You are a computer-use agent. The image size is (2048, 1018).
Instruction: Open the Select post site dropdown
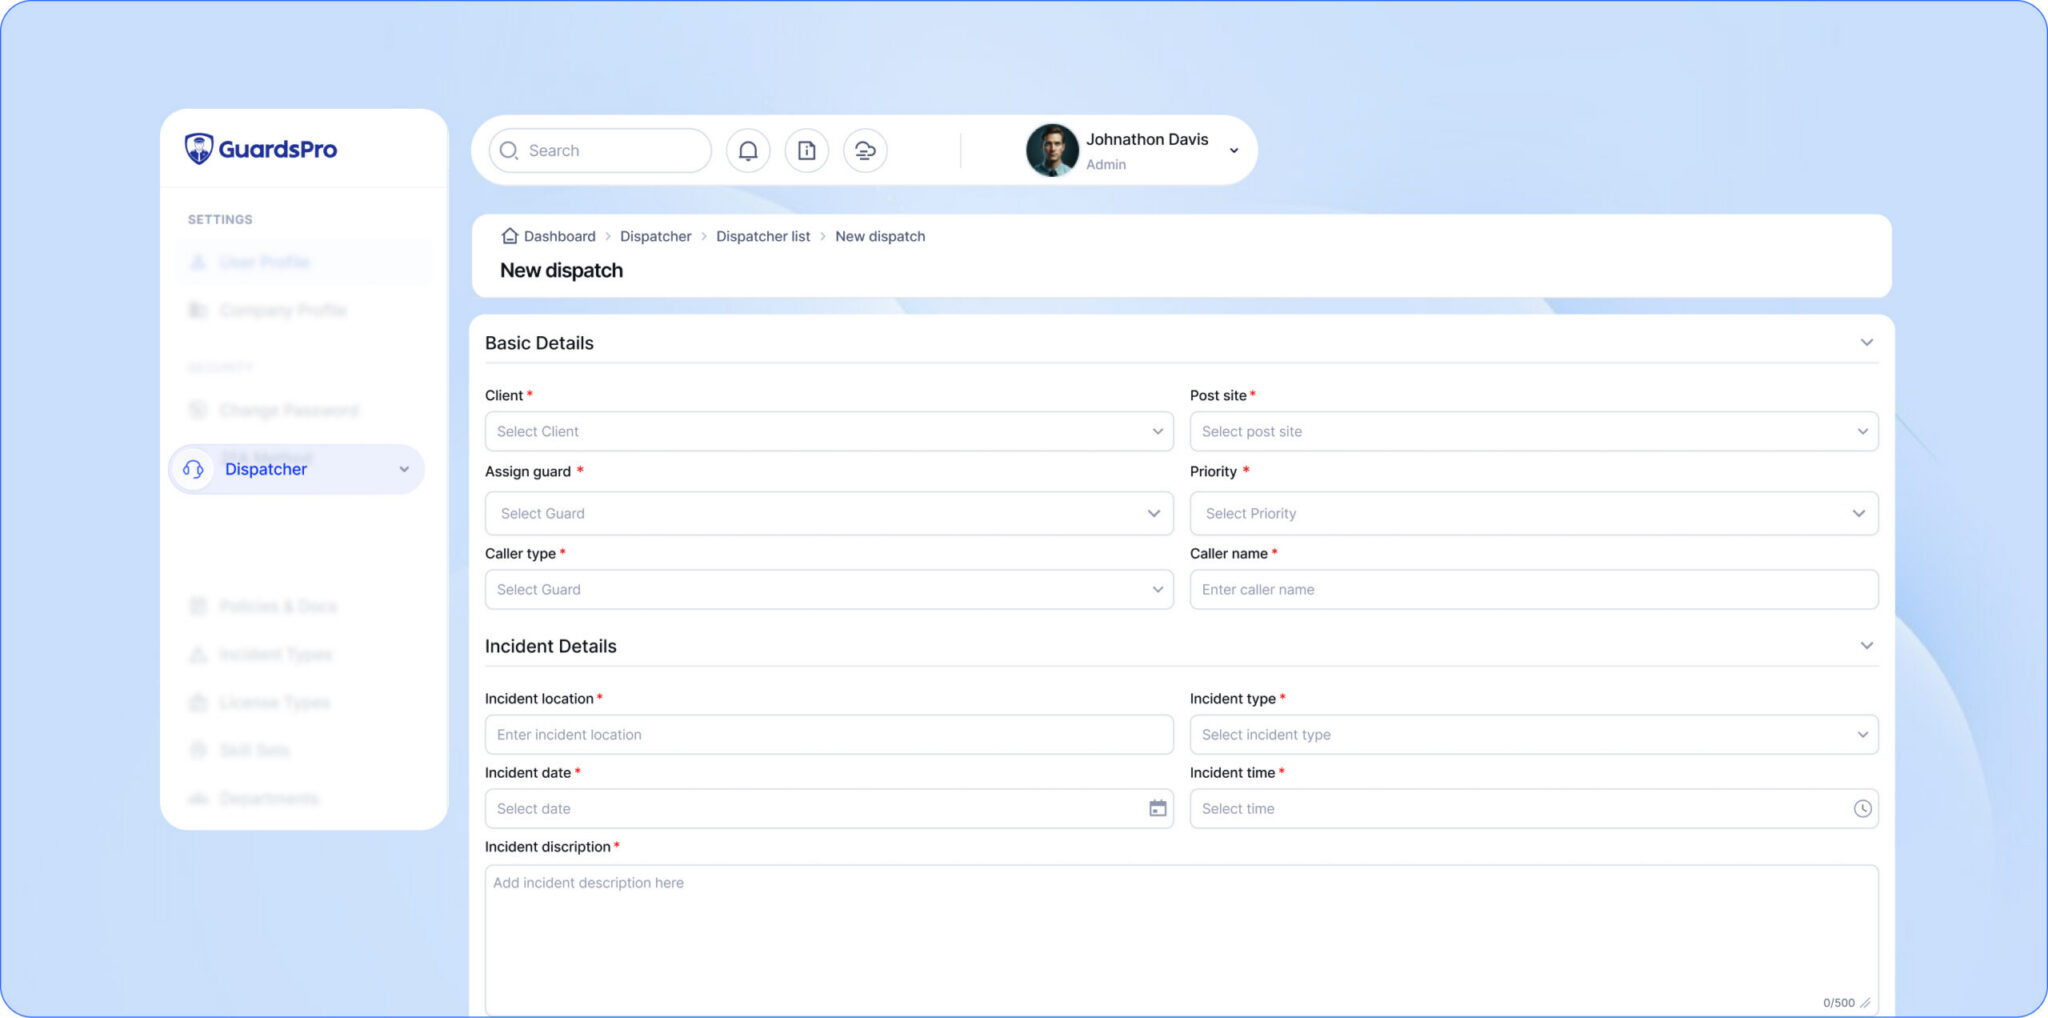point(1533,432)
